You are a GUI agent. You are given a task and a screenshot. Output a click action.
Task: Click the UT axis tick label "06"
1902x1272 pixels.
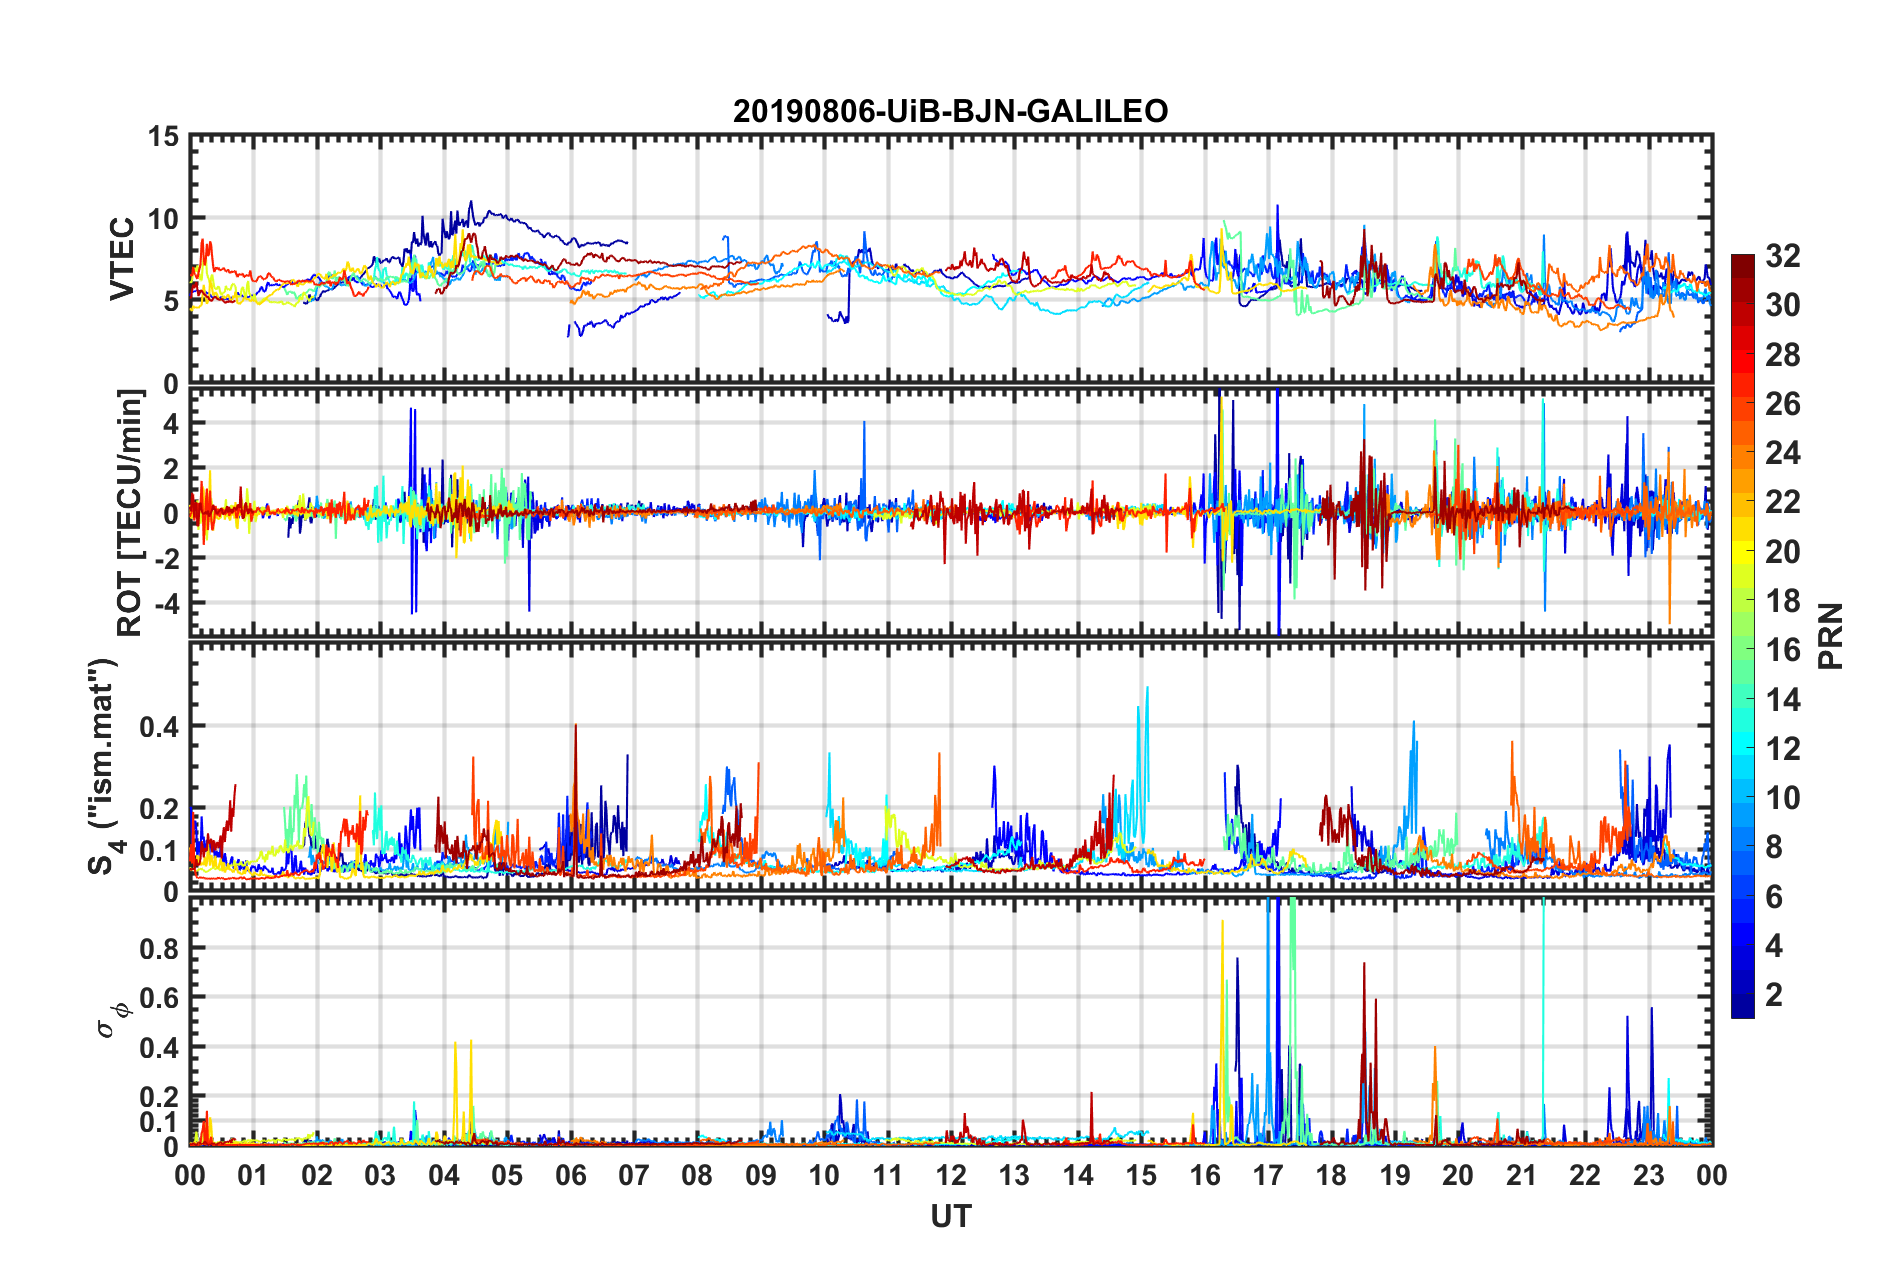pyautogui.click(x=571, y=1175)
